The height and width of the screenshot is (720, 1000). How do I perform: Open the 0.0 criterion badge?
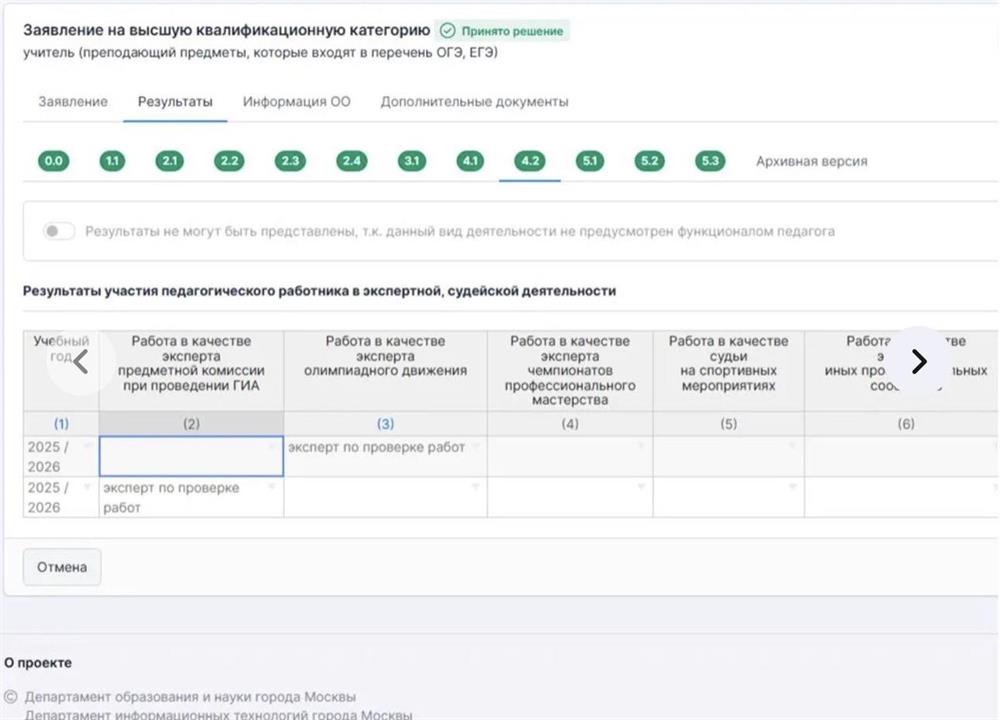[54, 161]
